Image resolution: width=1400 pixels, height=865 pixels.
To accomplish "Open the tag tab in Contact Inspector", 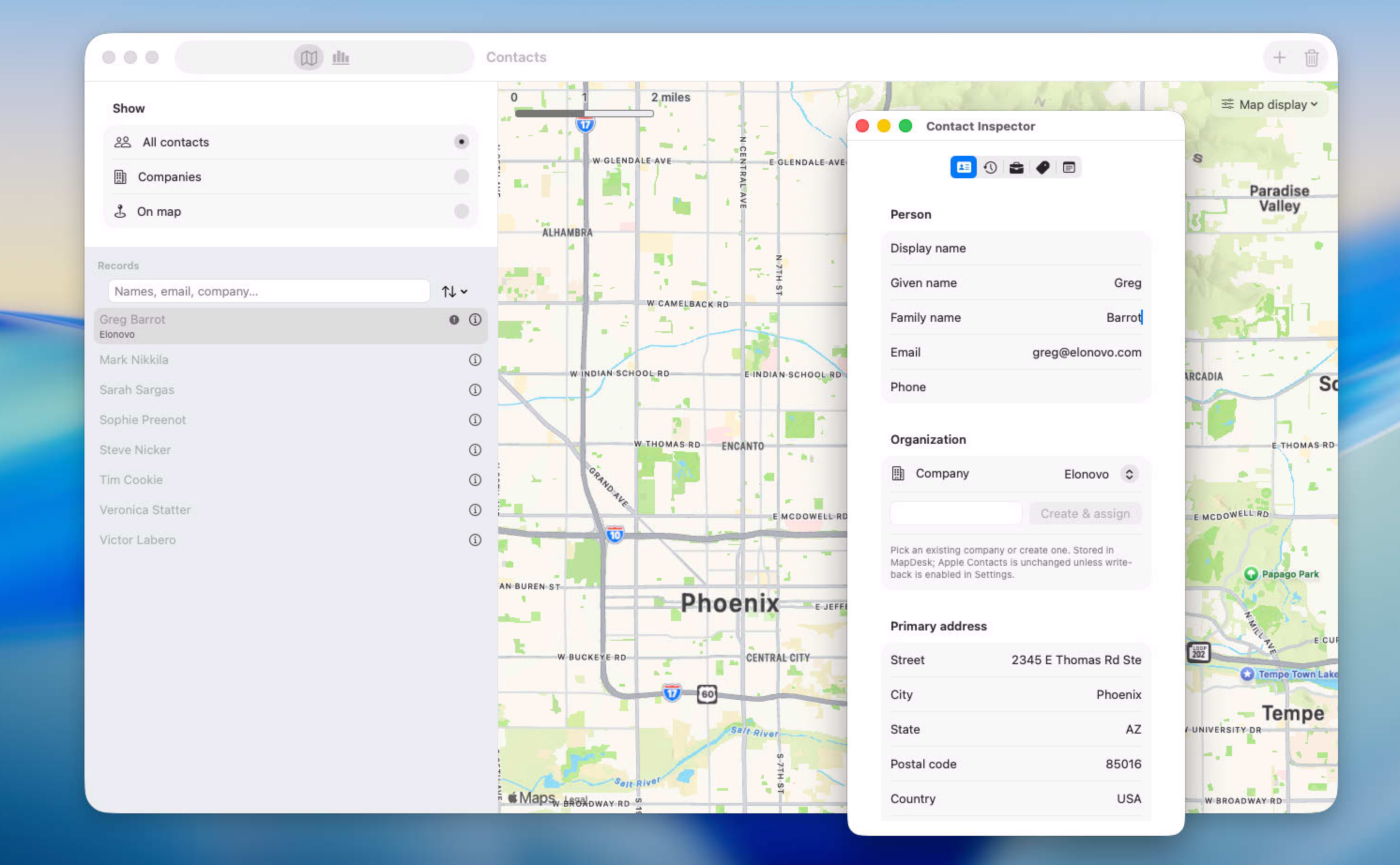I will coord(1043,168).
